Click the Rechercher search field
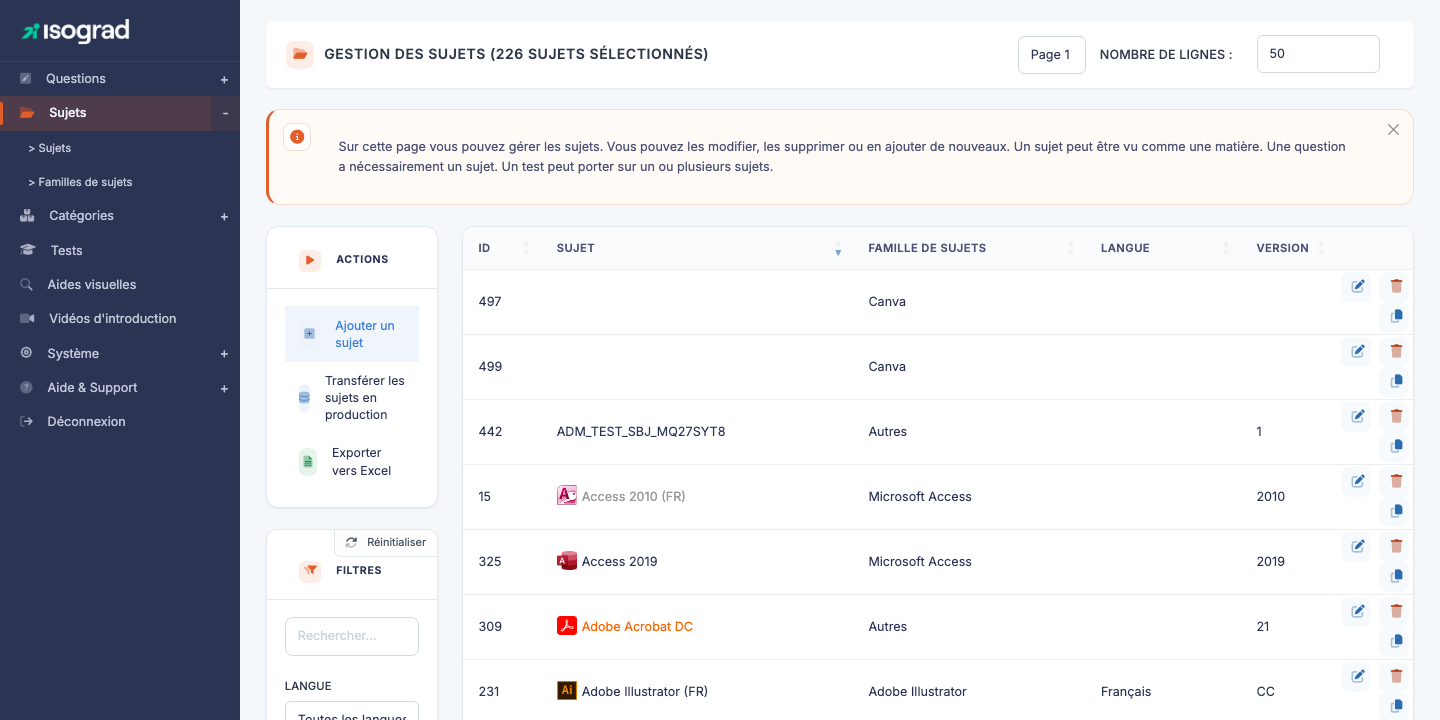Screen dimensions: 1440x720 (352, 636)
